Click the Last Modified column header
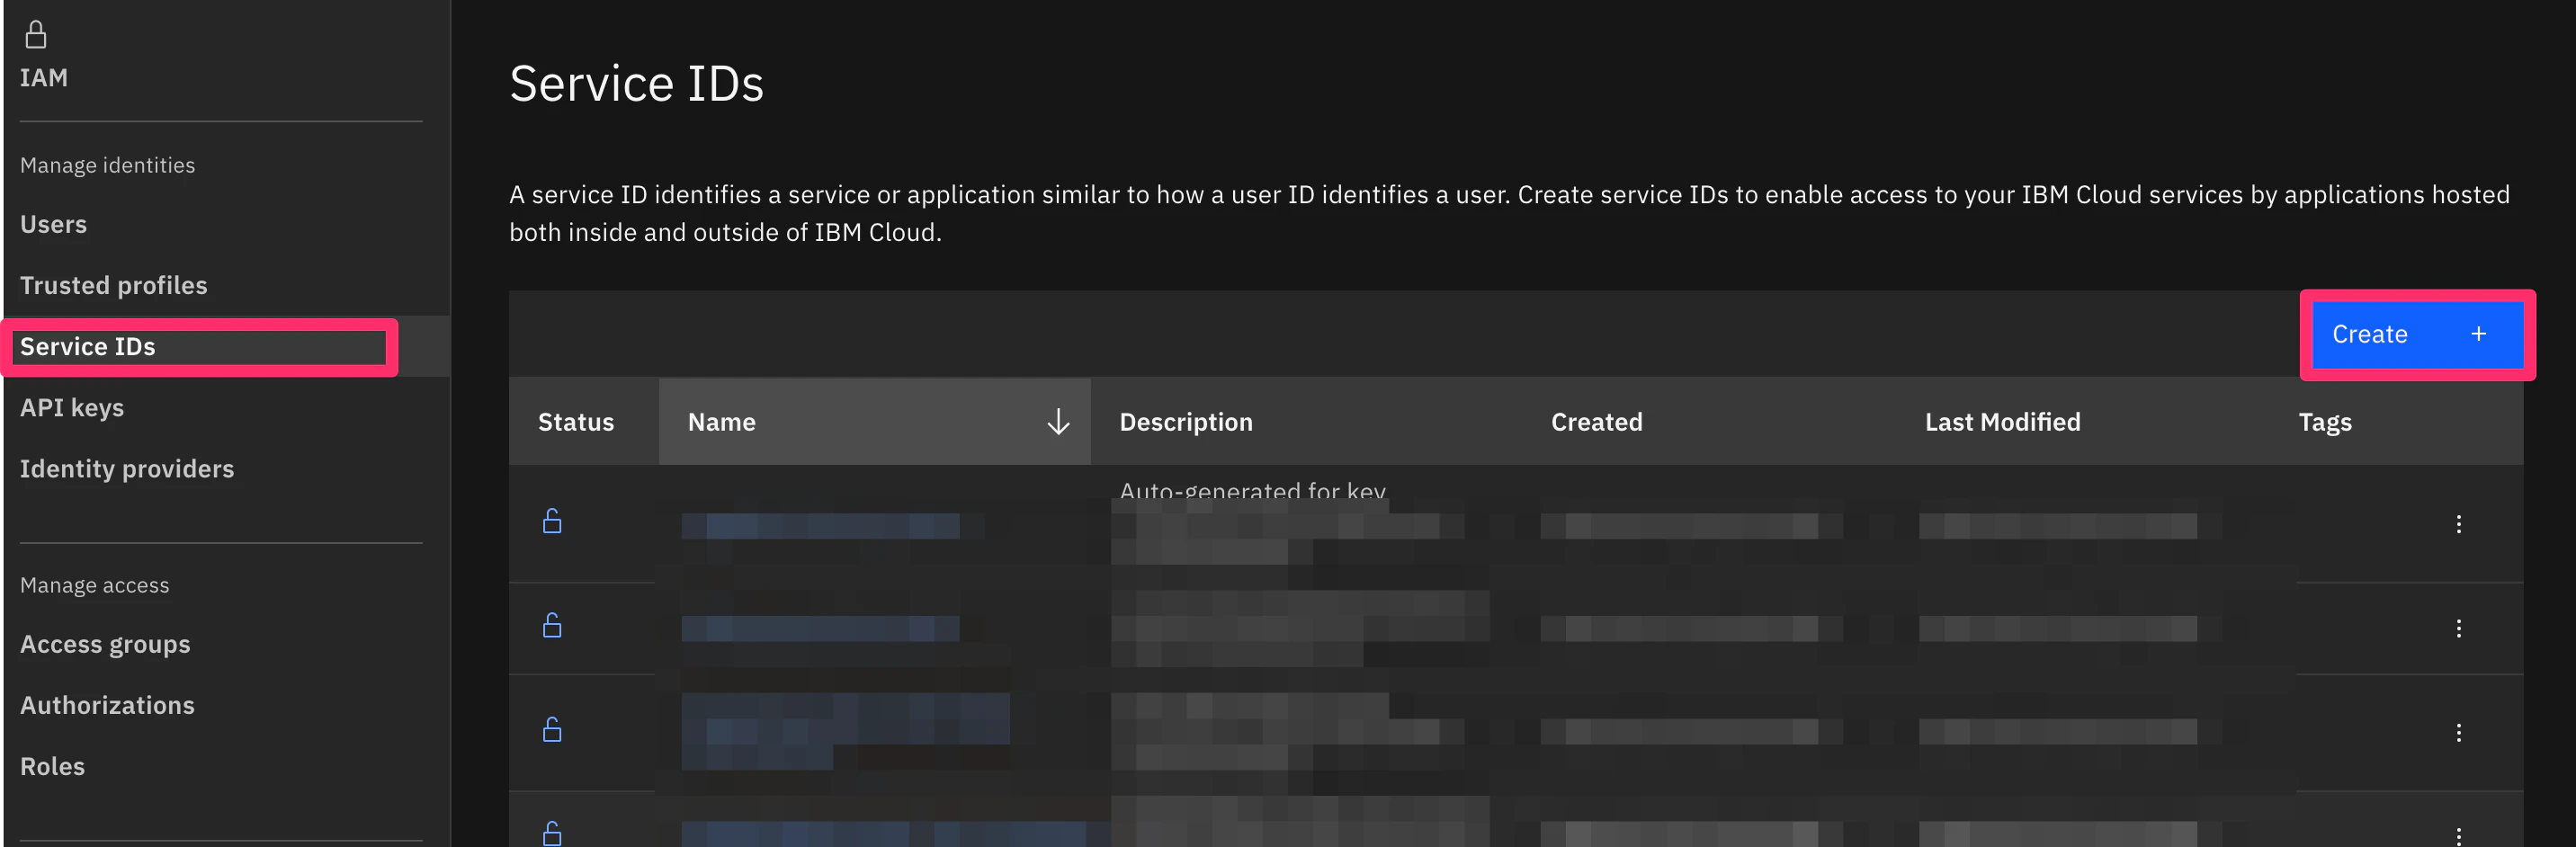Viewport: 2576px width, 847px height. point(2002,422)
